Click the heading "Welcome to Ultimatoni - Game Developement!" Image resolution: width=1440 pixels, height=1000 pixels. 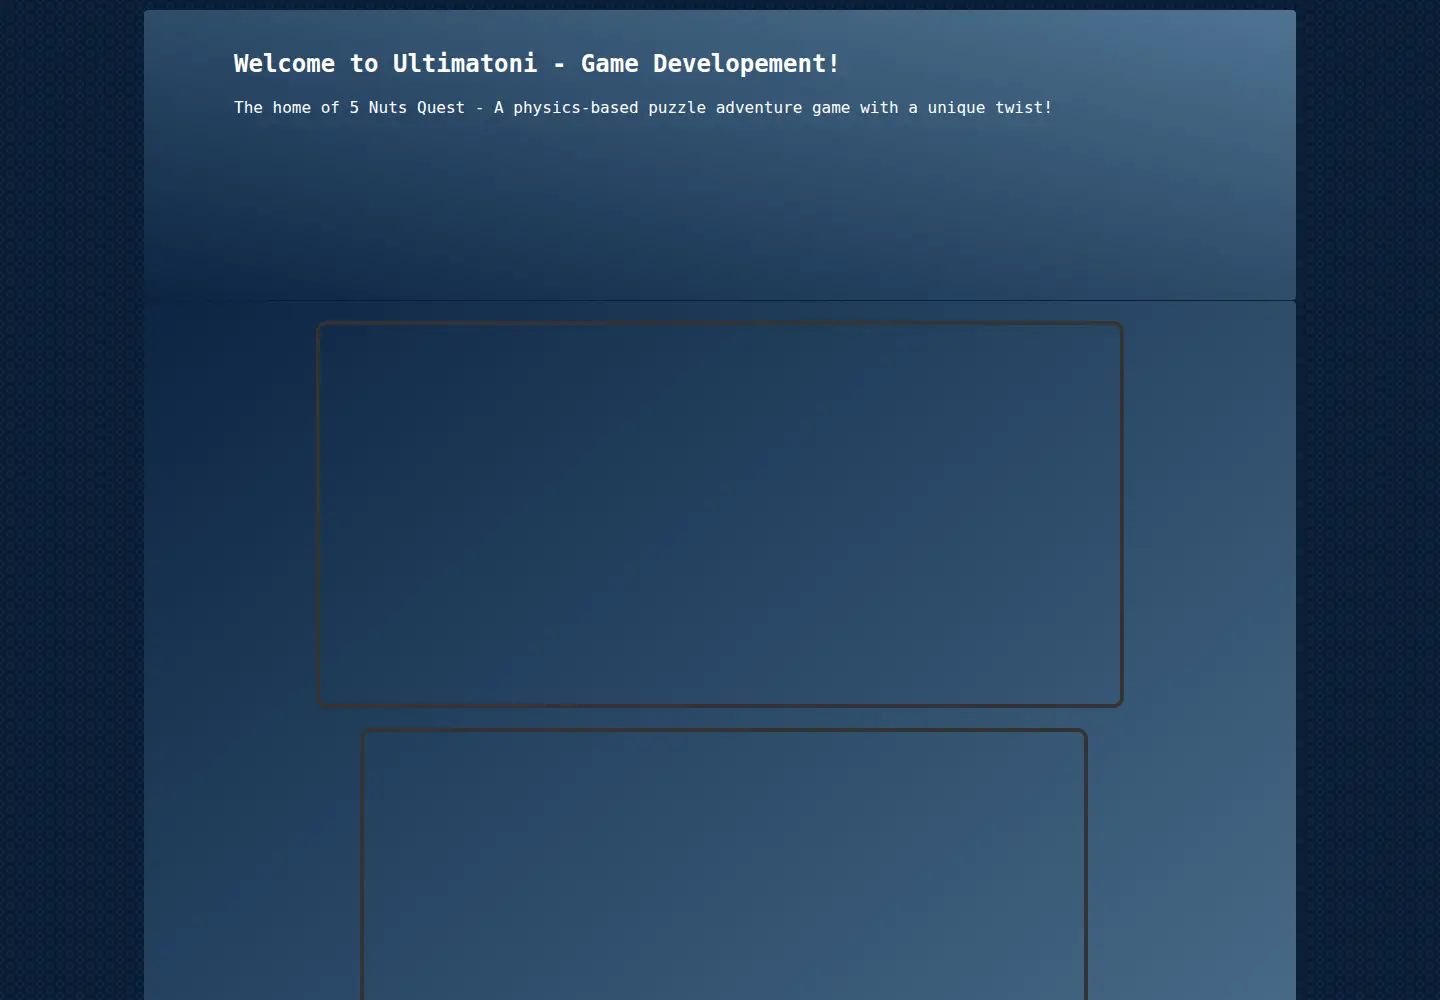536,64
